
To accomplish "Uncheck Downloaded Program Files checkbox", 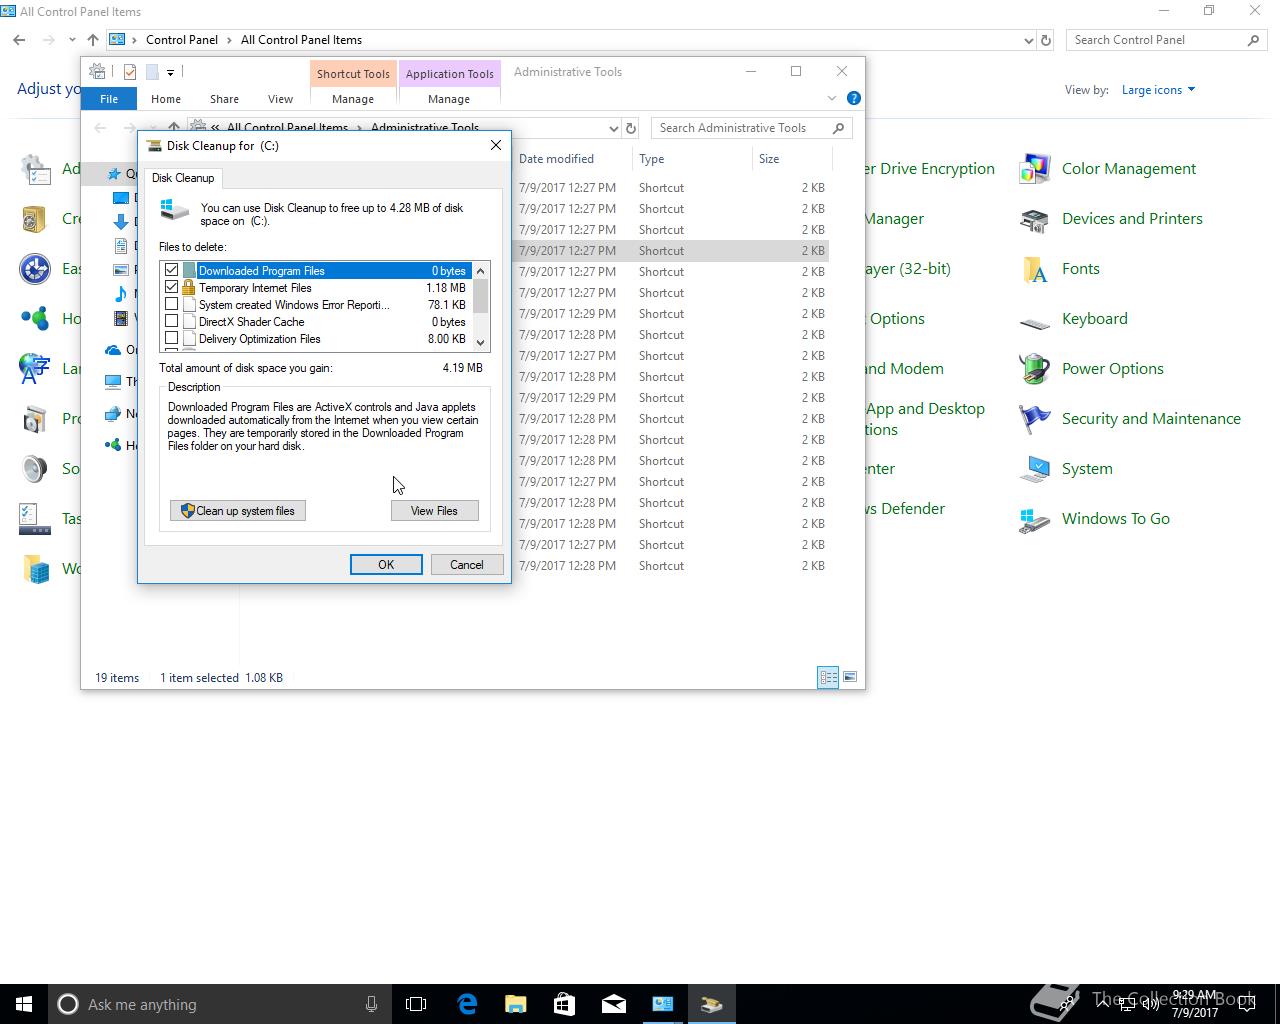I will pos(172,271).
